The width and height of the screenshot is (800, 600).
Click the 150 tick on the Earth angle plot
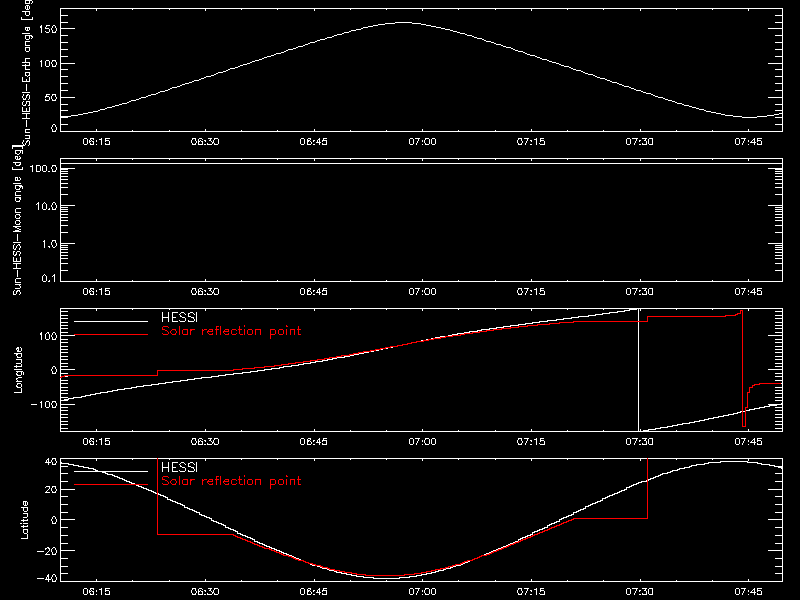49,29
